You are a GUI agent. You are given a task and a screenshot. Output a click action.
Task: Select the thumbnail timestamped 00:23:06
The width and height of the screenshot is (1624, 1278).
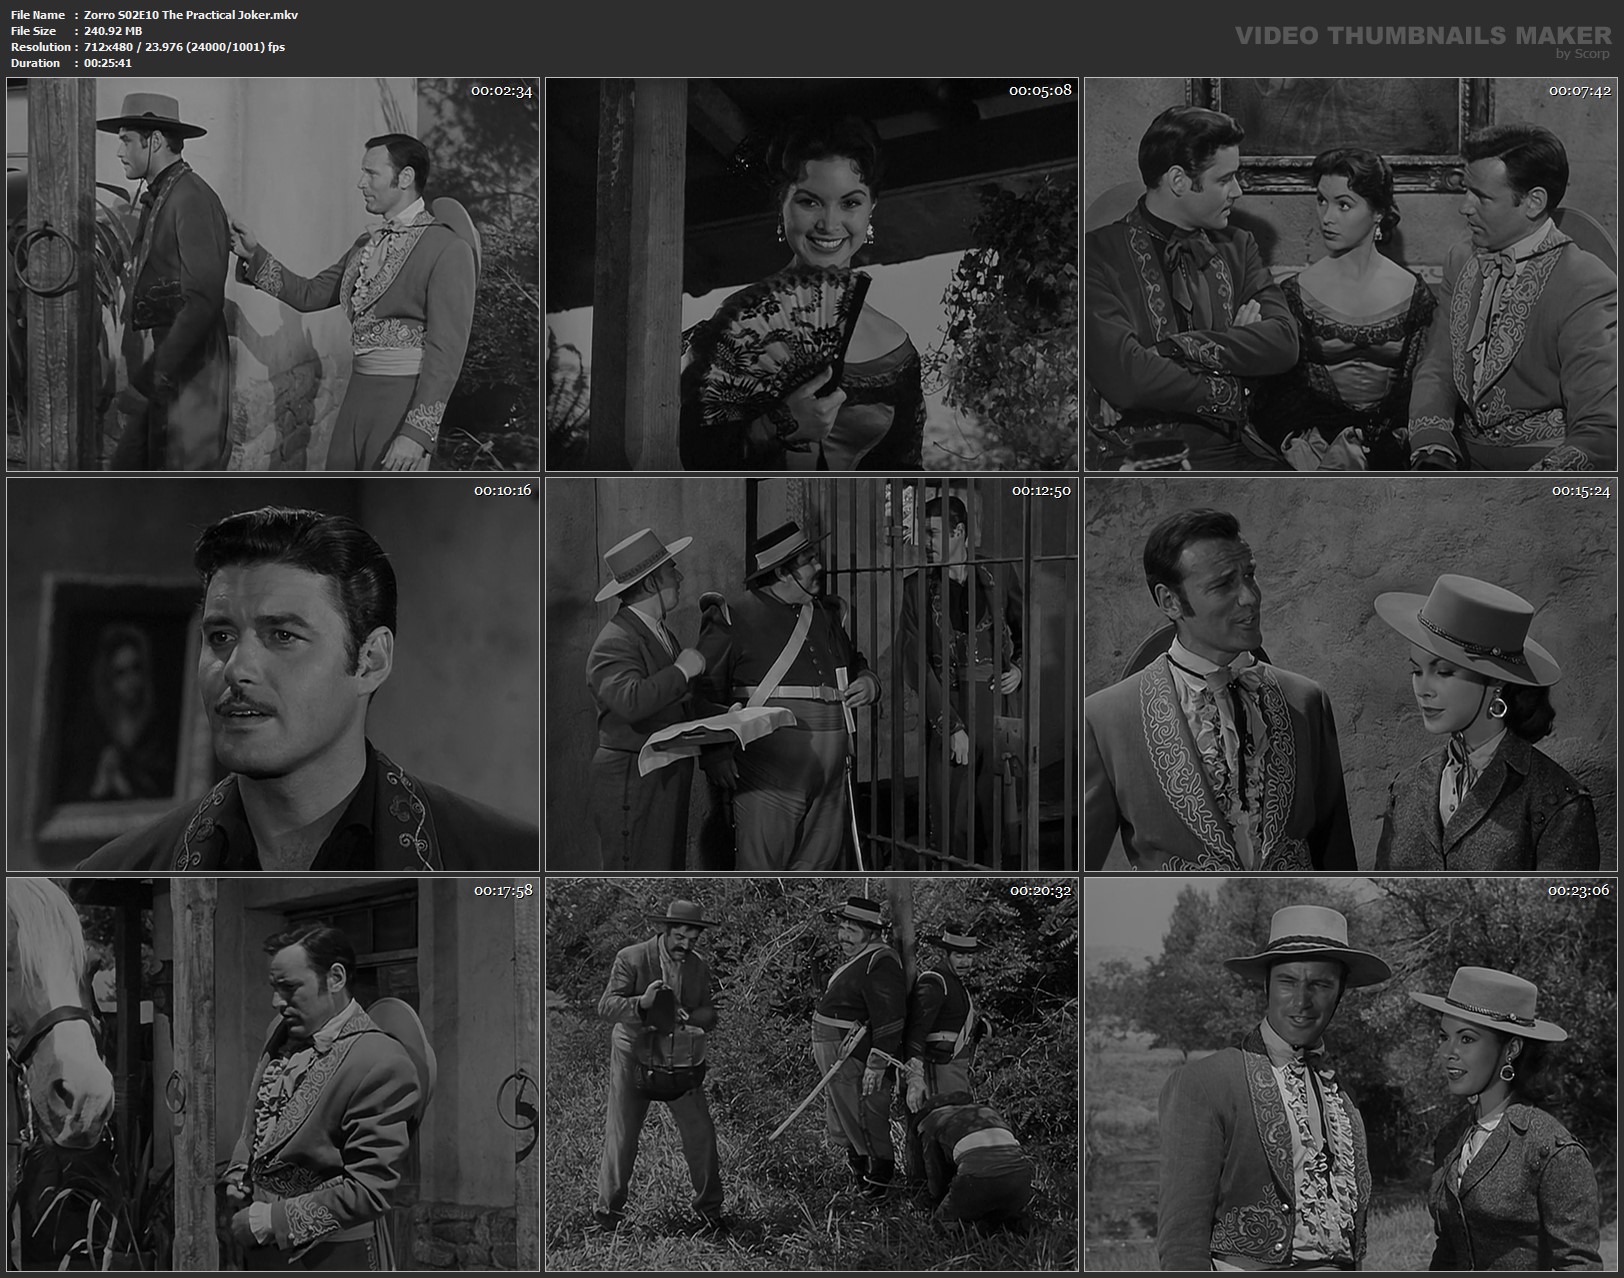pos(1351,1074)
